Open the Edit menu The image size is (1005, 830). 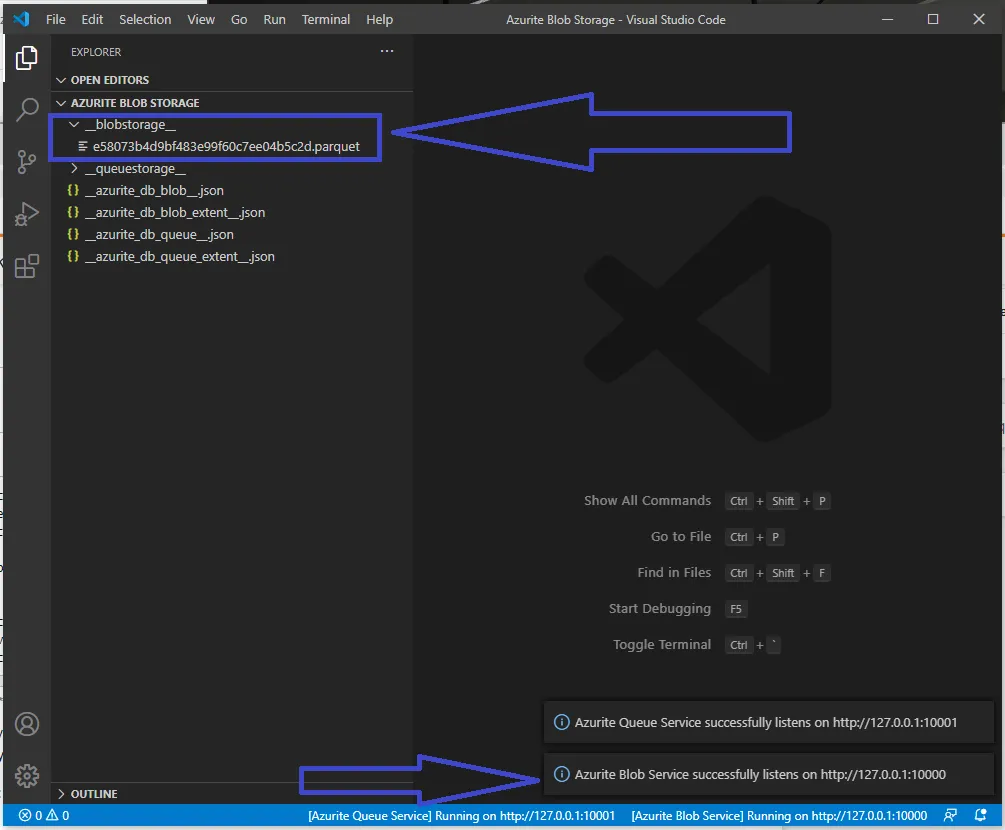(92, 20)
